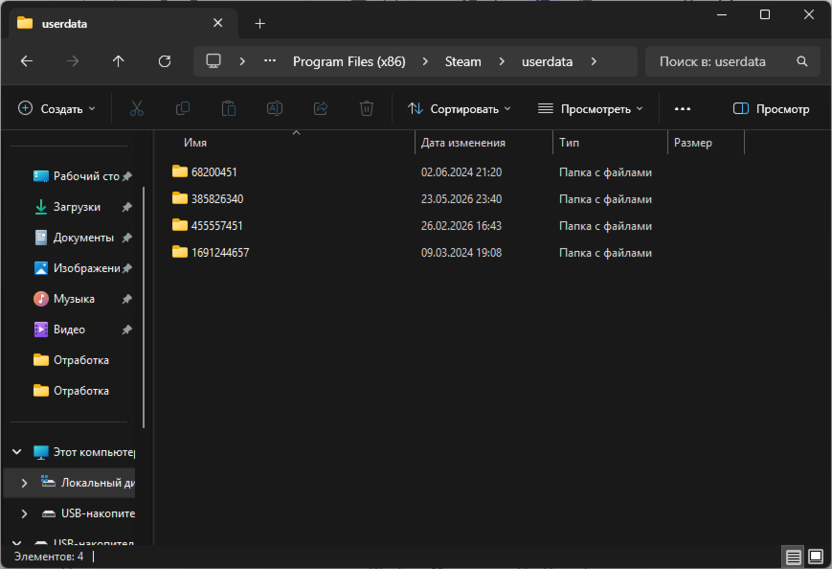This screenshot has height=569, width=832.
Task: Select date 23.05.2026 23:40 cell
Action: click(x=461, y=199)
